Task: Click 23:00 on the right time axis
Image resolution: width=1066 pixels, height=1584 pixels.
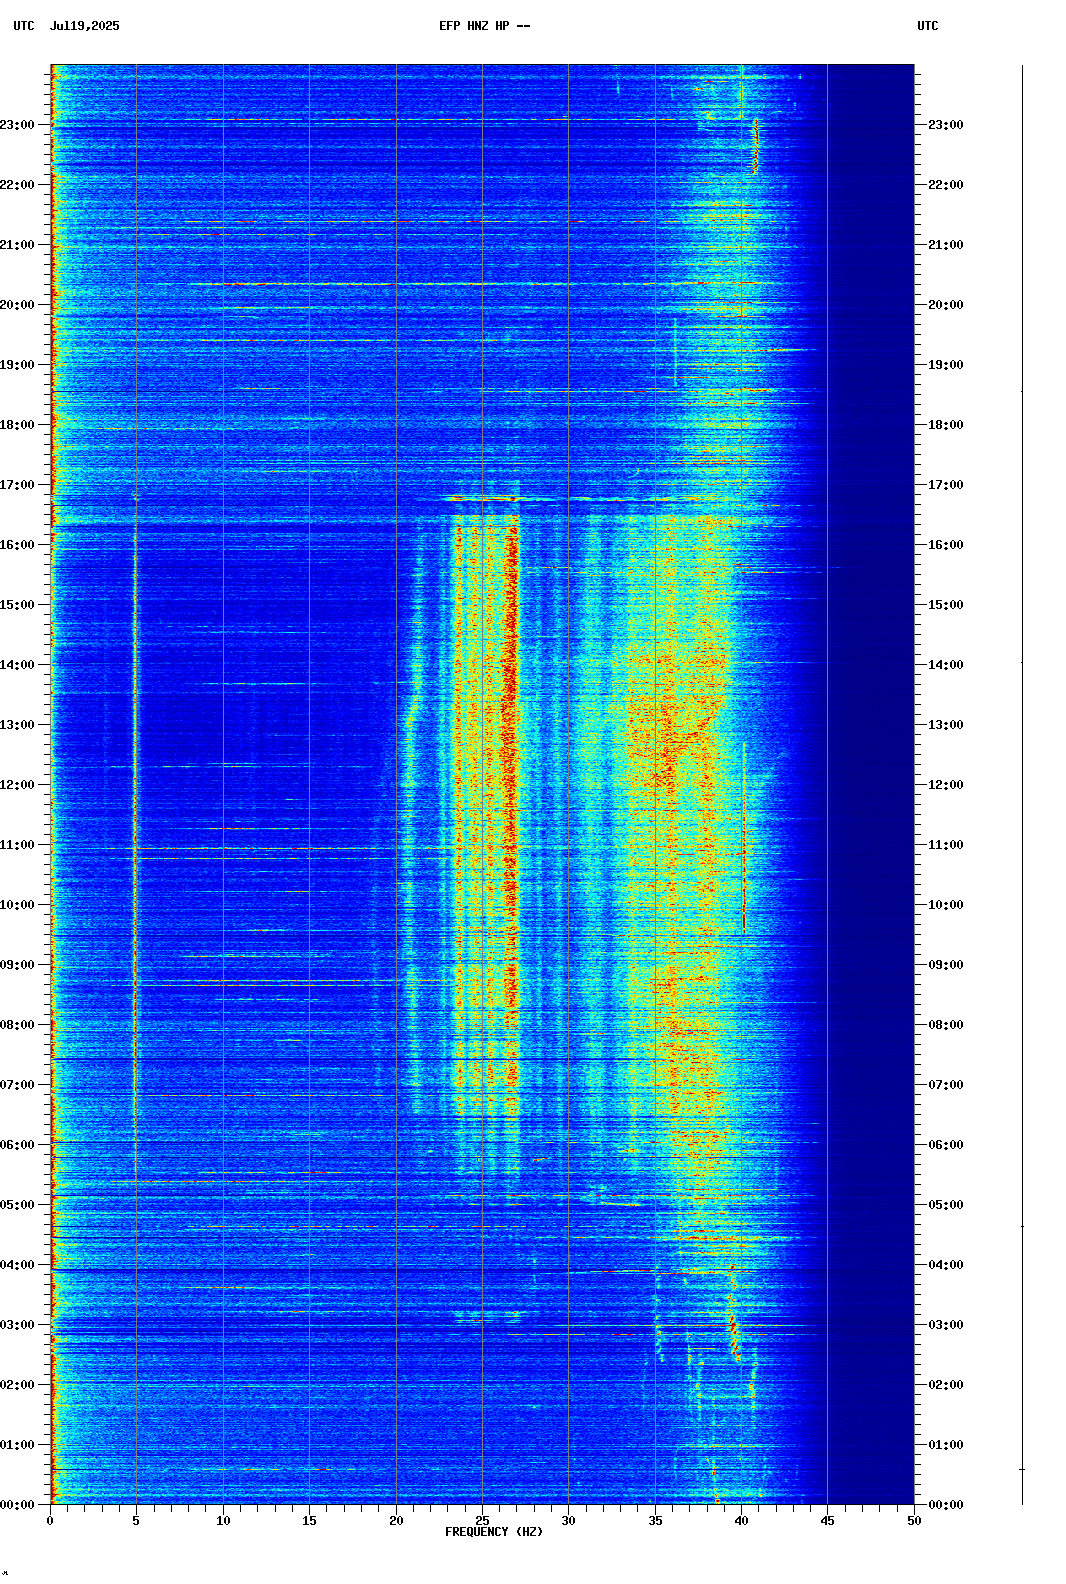Action: (x=946, y=125)
